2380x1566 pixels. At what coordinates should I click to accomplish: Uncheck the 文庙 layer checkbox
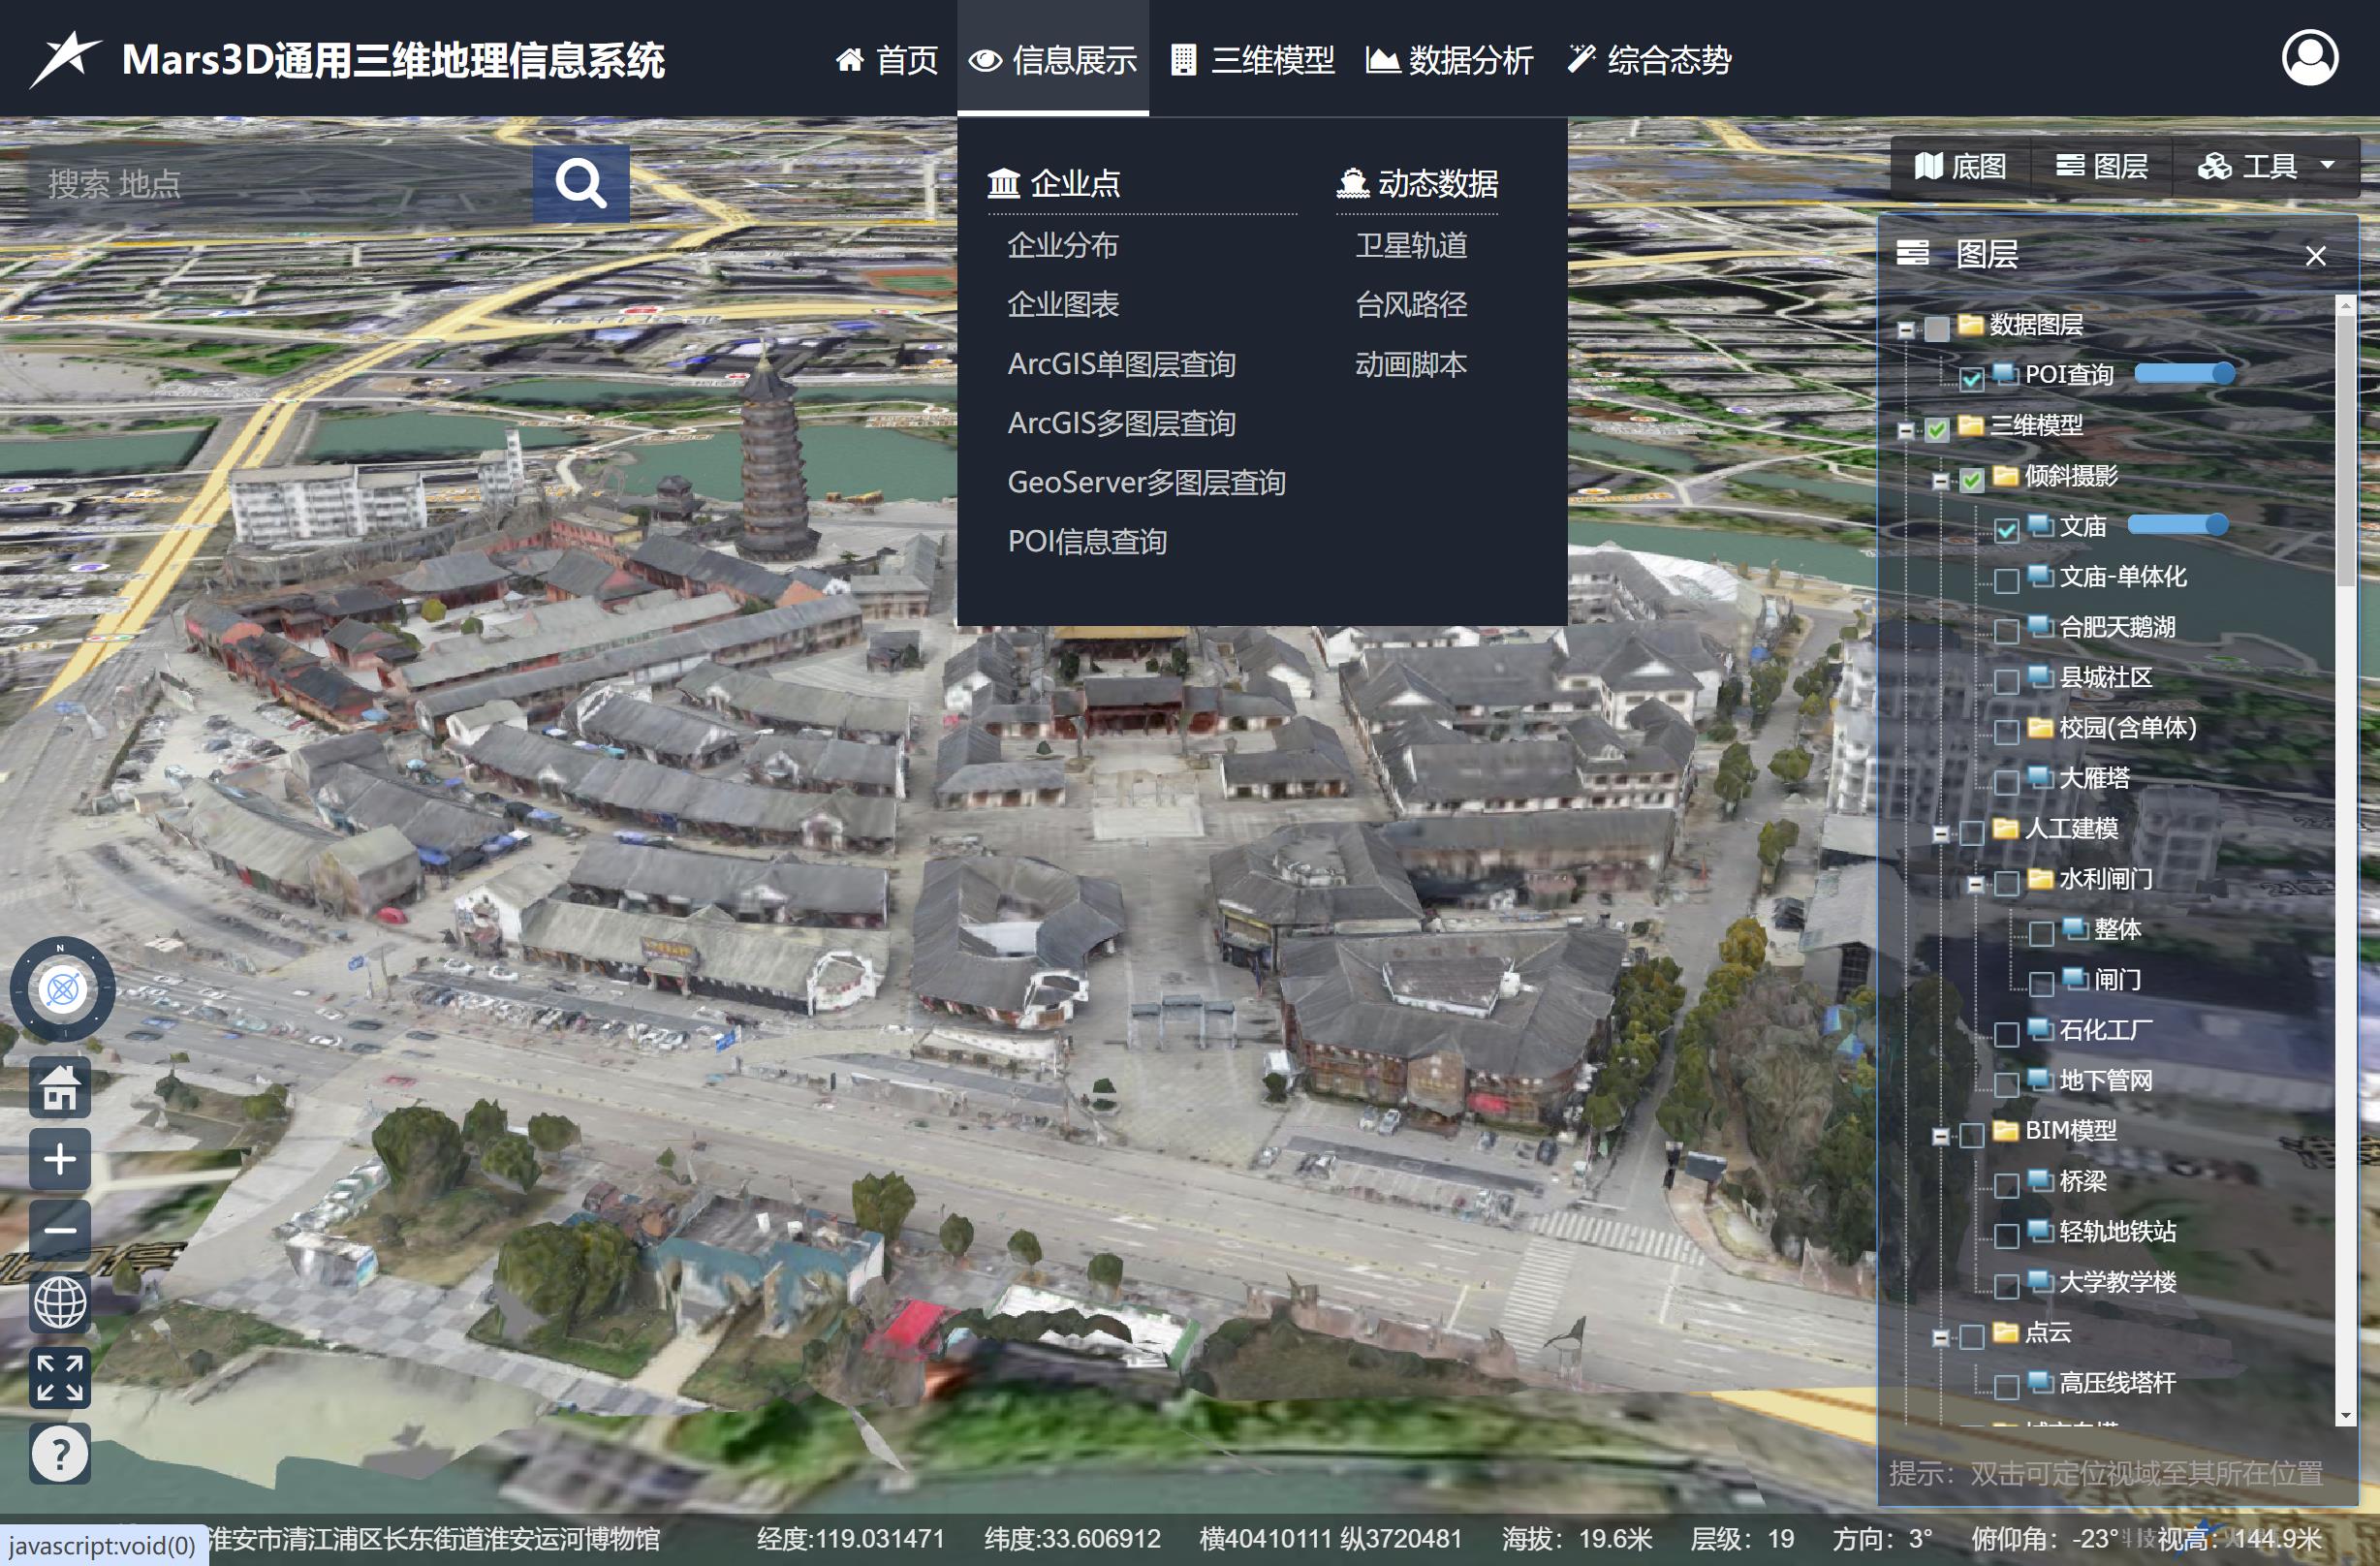(x=2006, y=530)
